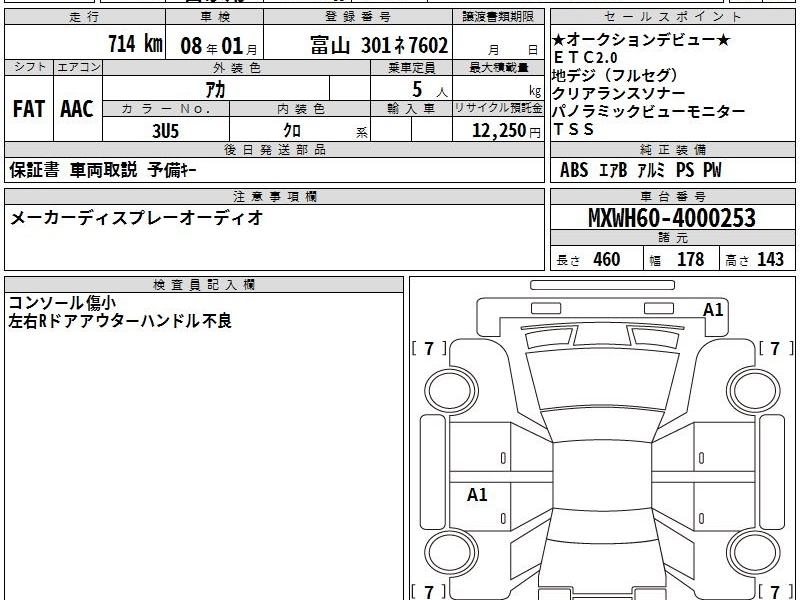Screen dimensions: 800x600
Task: Click クリアランスソナー sales point
Action: [x=618, y=93]
